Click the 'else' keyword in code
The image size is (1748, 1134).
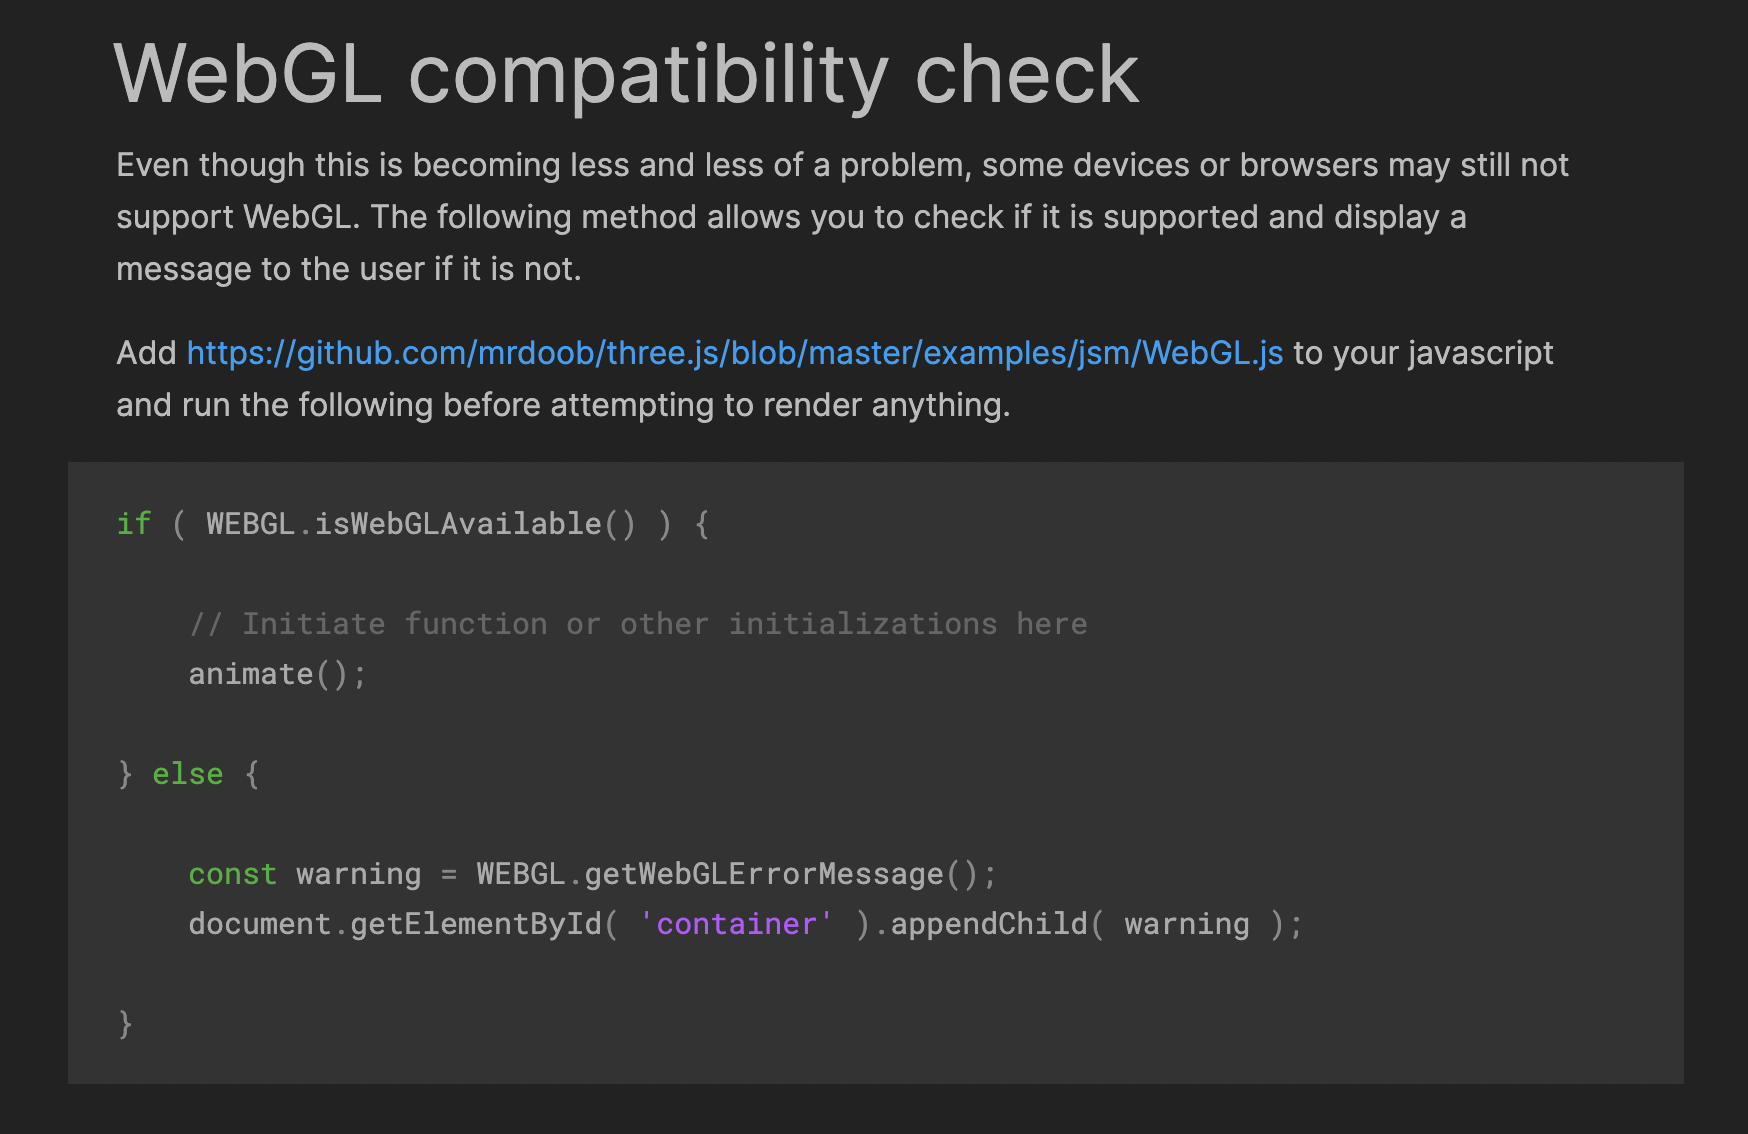(188, 774)
